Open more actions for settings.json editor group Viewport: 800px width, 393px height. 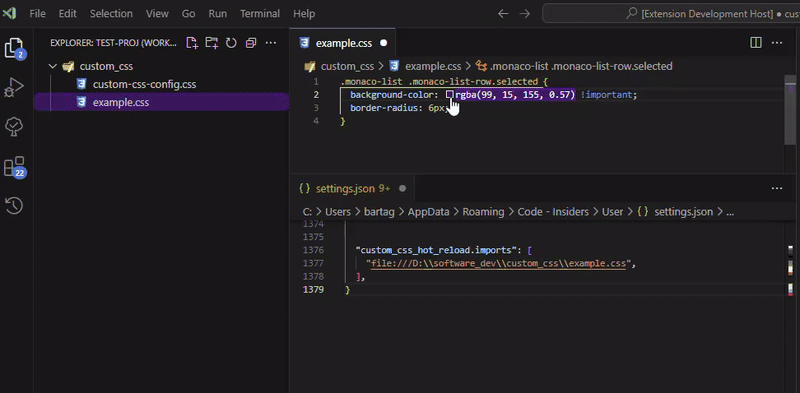[x=777, y=188]
